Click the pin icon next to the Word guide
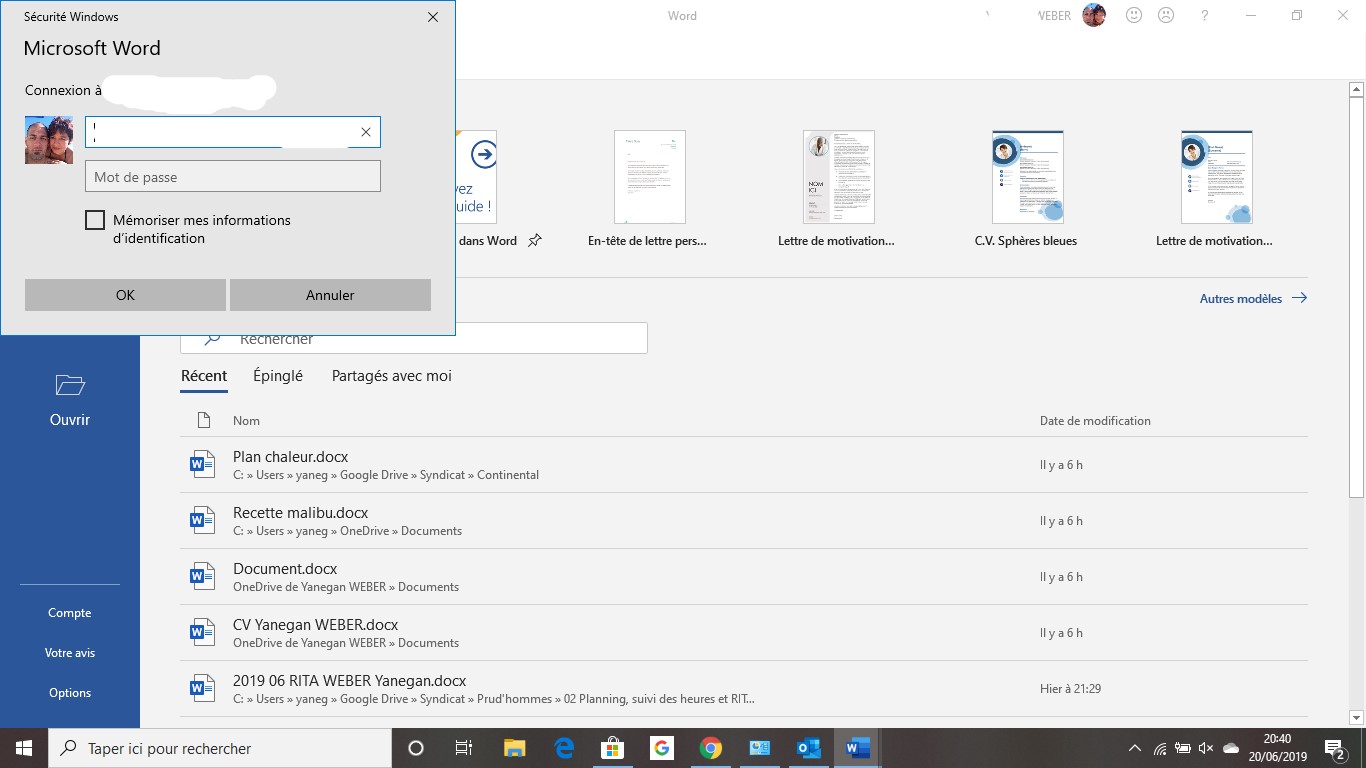Image resolution: width=1366 pixels, height=768 pixels. click(535, 241)
